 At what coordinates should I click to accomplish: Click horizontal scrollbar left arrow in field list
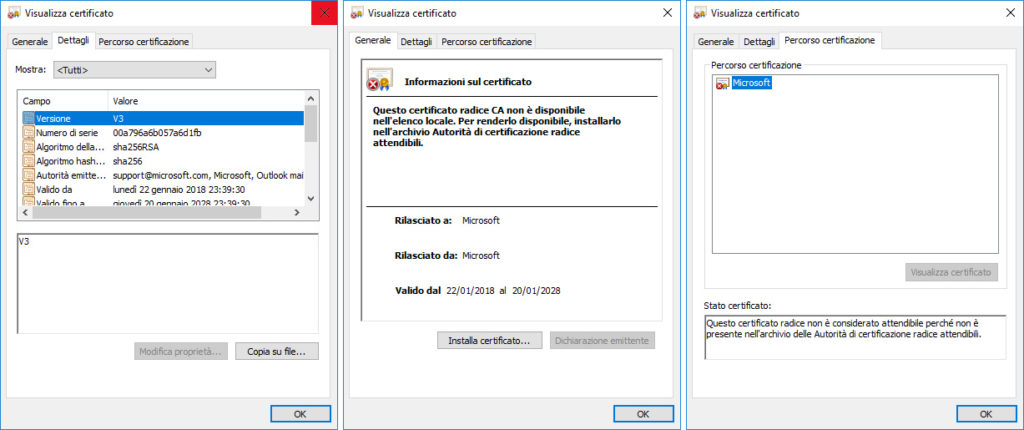[x=25, y=213]
